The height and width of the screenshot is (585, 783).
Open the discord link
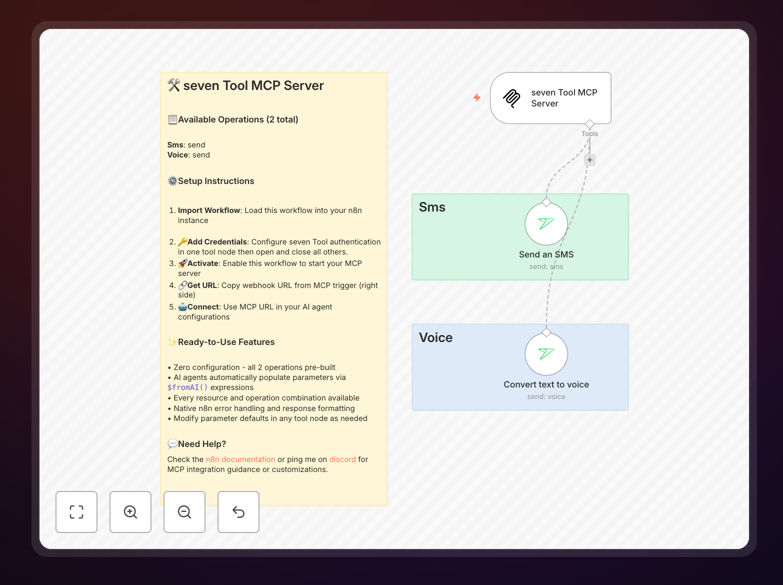click(x=343, y=459)
